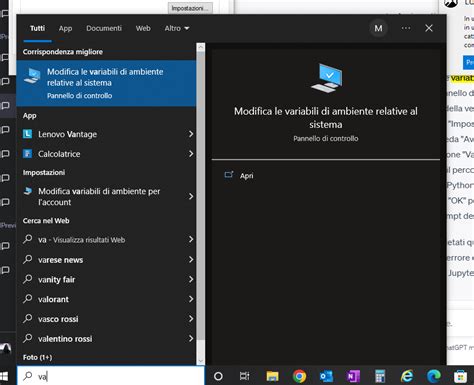
Task: Select 'va - Visualizza risultati Web' suggestion
Action: (x=106, y=239)
